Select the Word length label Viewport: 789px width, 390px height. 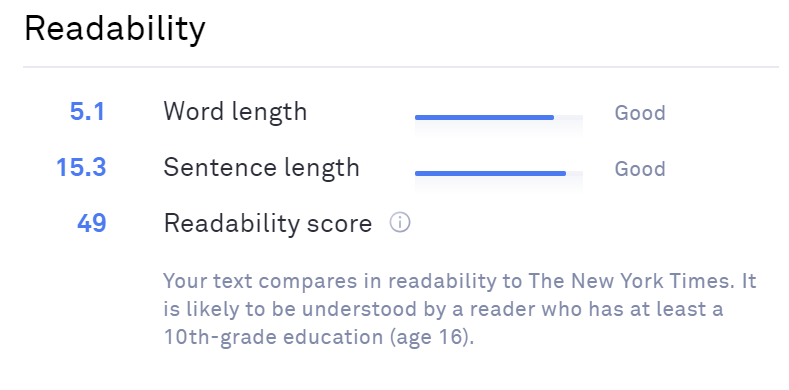coord(235,112)
